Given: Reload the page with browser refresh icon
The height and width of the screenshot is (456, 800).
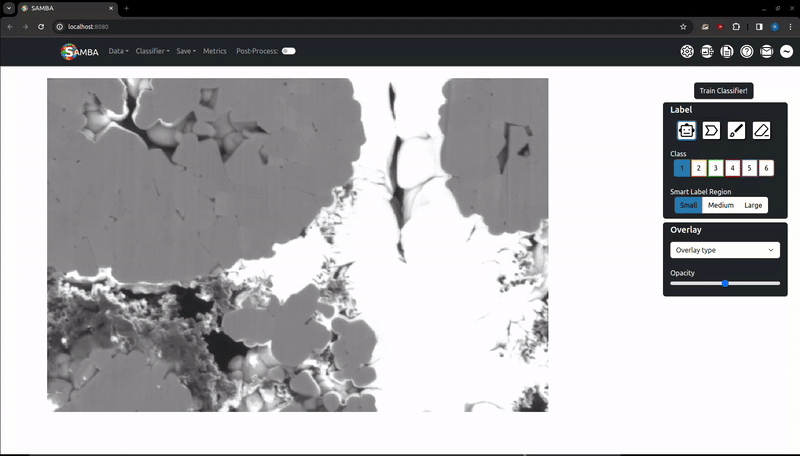Looking at the screenshot, I should (41, 27).
